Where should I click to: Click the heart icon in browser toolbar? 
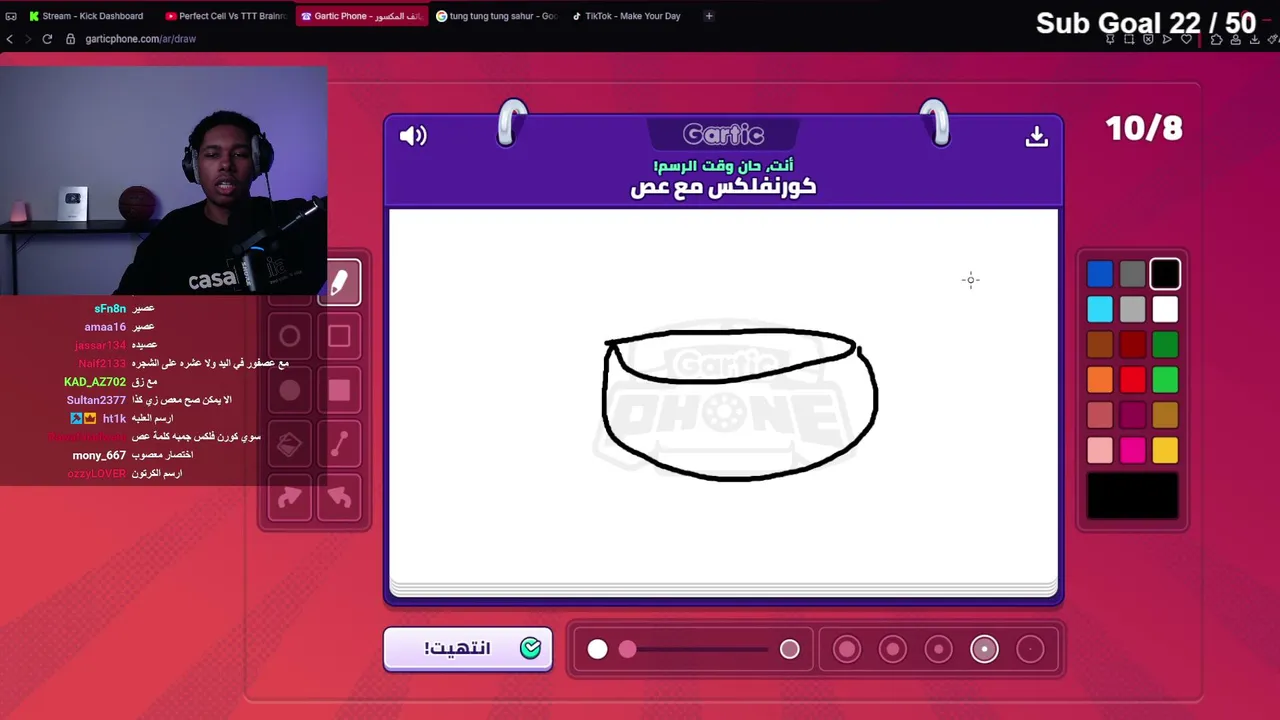1186,40
